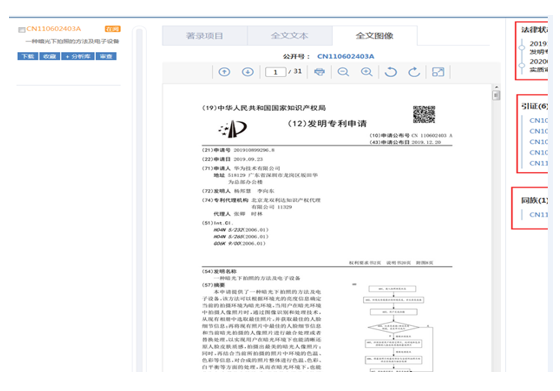Click the patent title under CN110602403A
Image resolution: width=560 pixels, height=391 pixels.
[72, 41]
